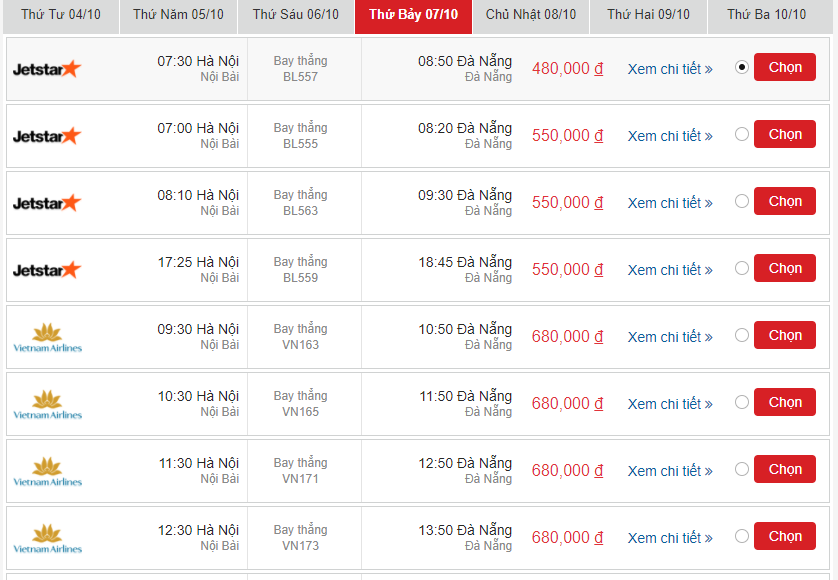
Task: Click Jetstar logo on flight BL557
Action: click(x=46, y=69)
